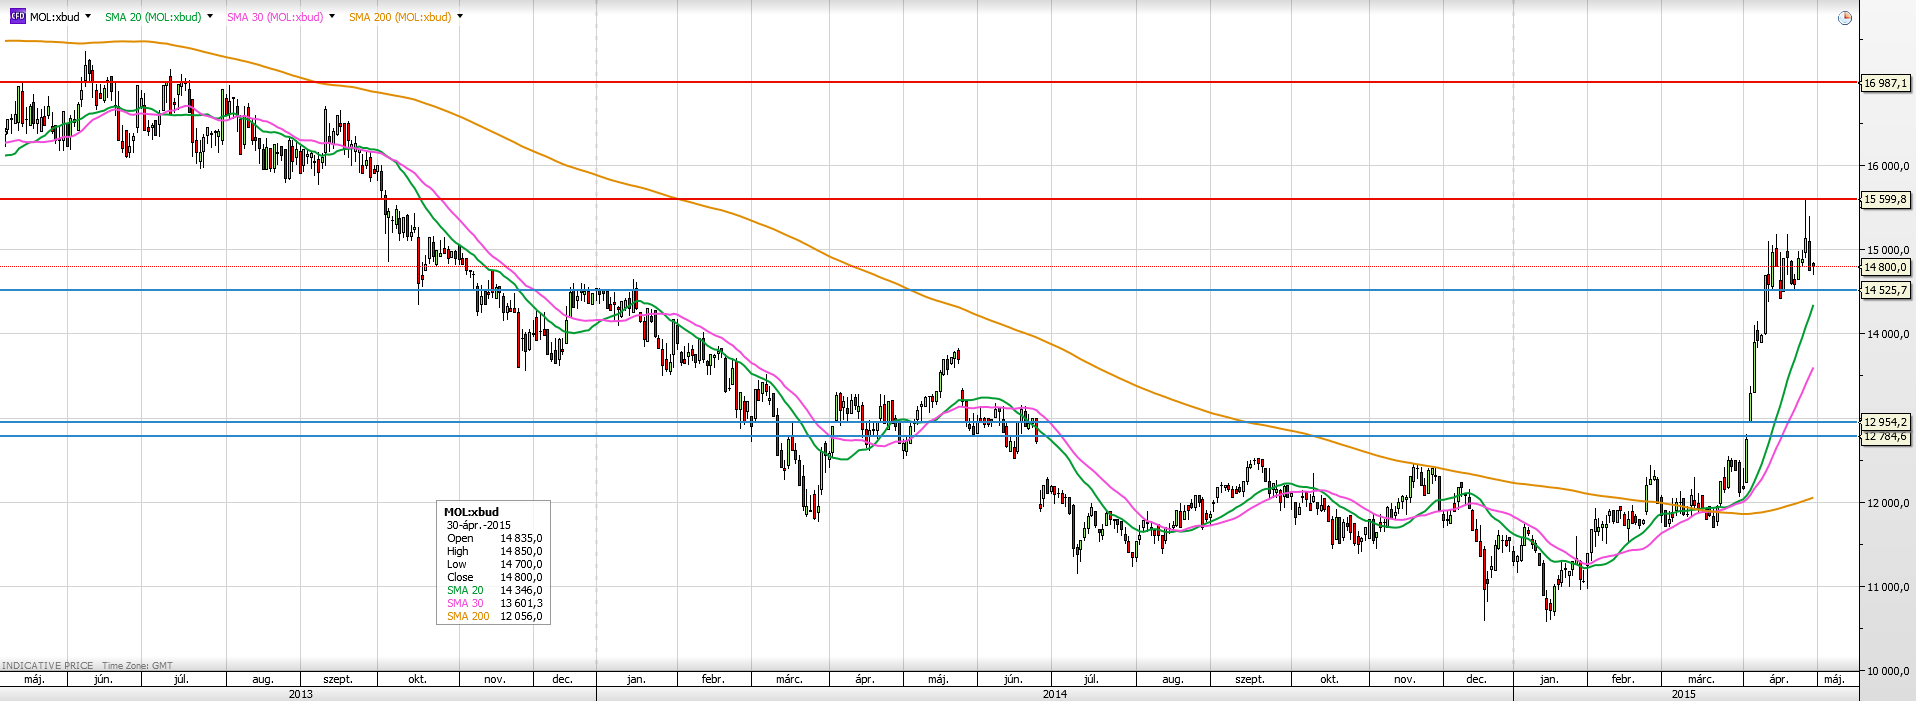Click the 16 000,0 axis value
Image resolution: width=1916 pixels, height=701 pixels.
(1887, 167)
